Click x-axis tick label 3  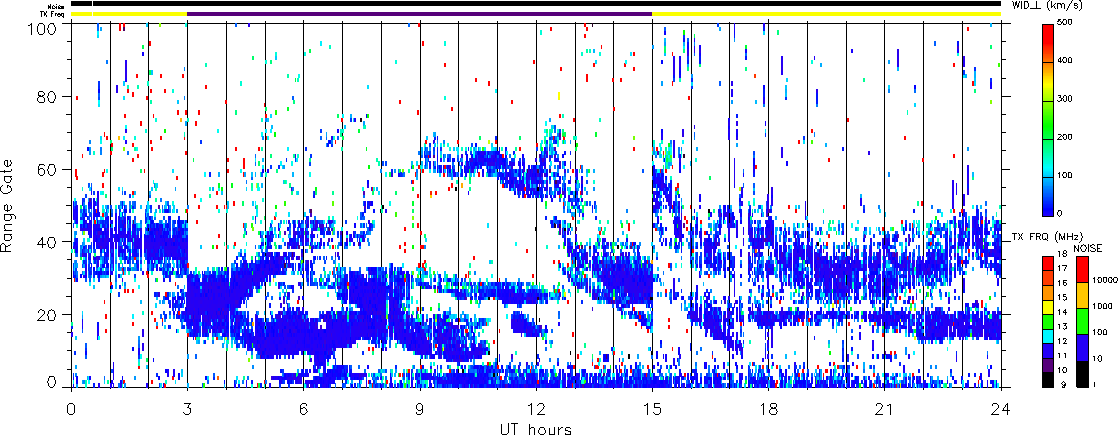pyautogui.click(x=188, y=410)
